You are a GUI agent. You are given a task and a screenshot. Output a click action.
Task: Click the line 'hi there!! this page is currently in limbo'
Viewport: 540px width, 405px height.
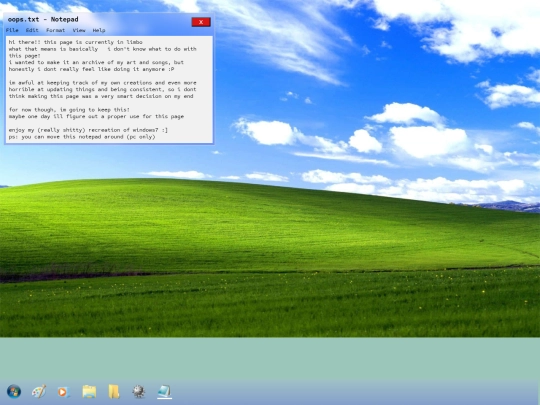(76, 42)
